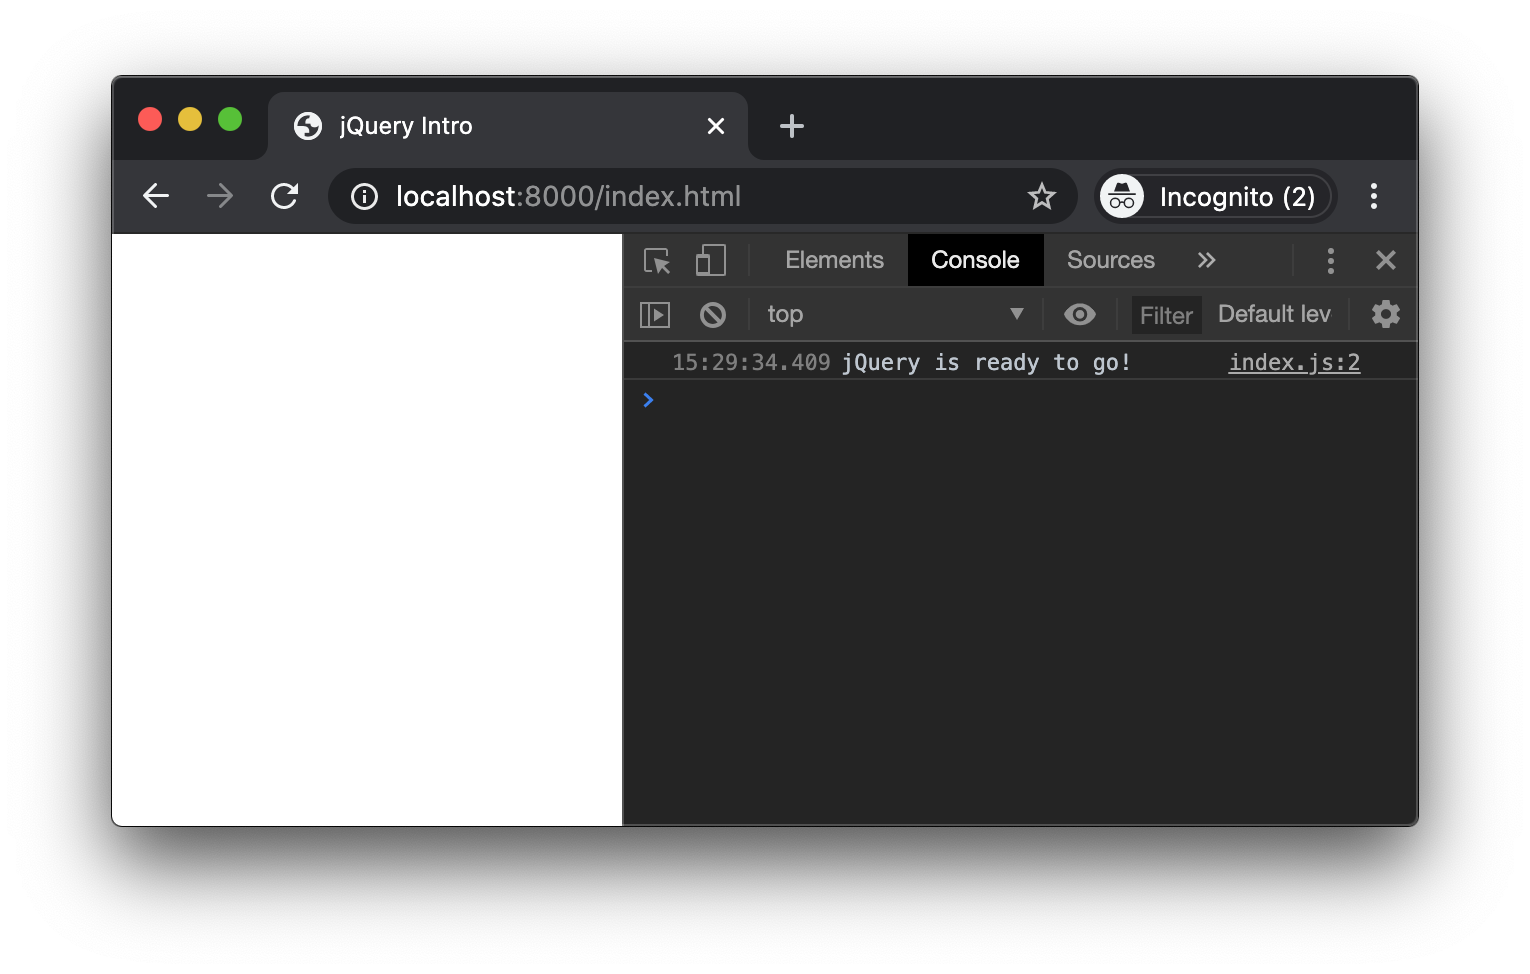The width and height of the screenshot is (1530, 974).
Task: Activate the Filter field
Action: 1165,315
